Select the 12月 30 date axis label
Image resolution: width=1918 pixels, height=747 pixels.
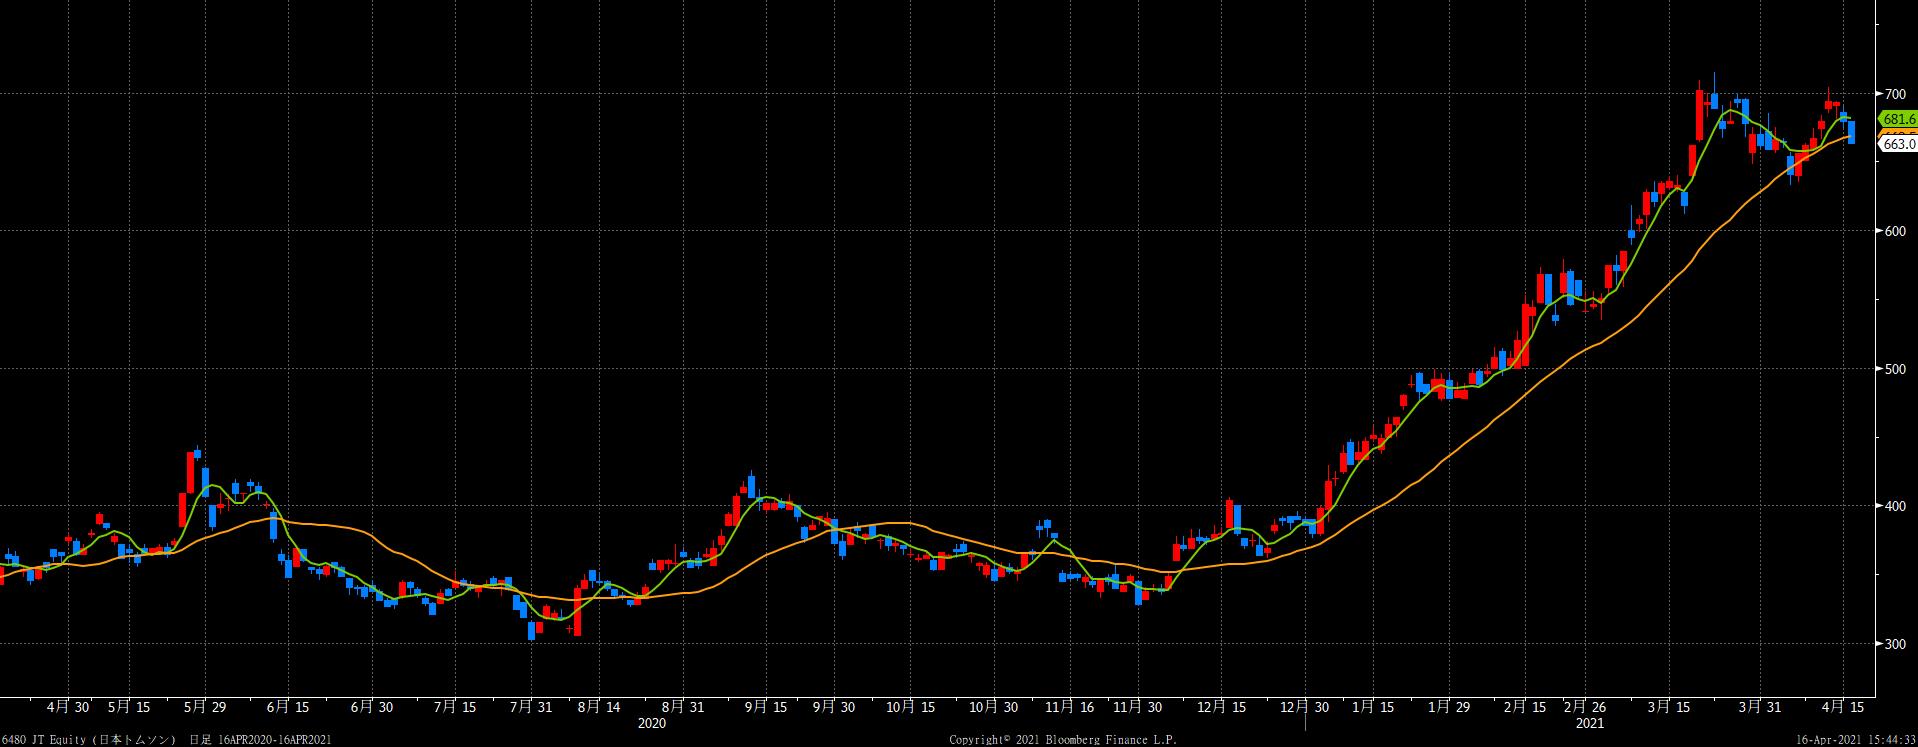(1307, 707)
